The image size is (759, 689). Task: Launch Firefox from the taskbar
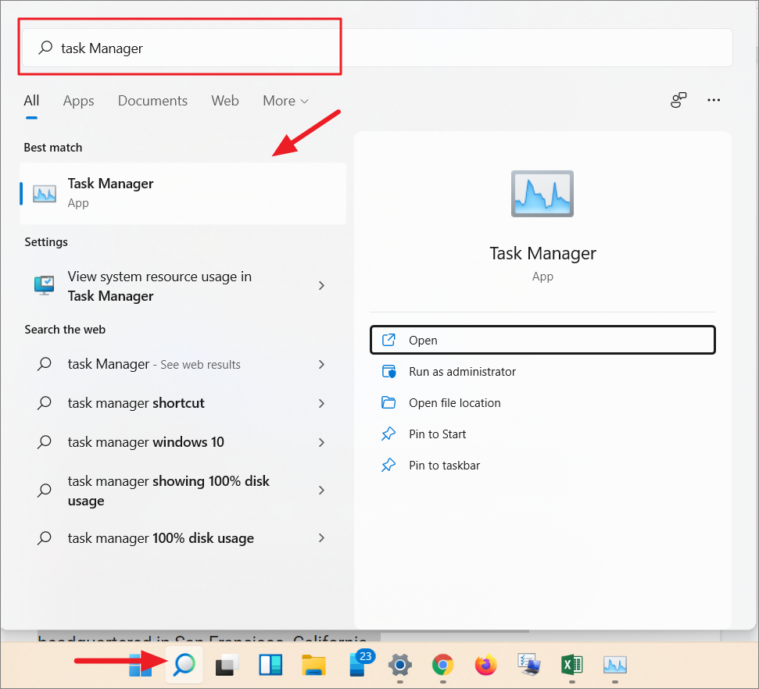[486, 665]
